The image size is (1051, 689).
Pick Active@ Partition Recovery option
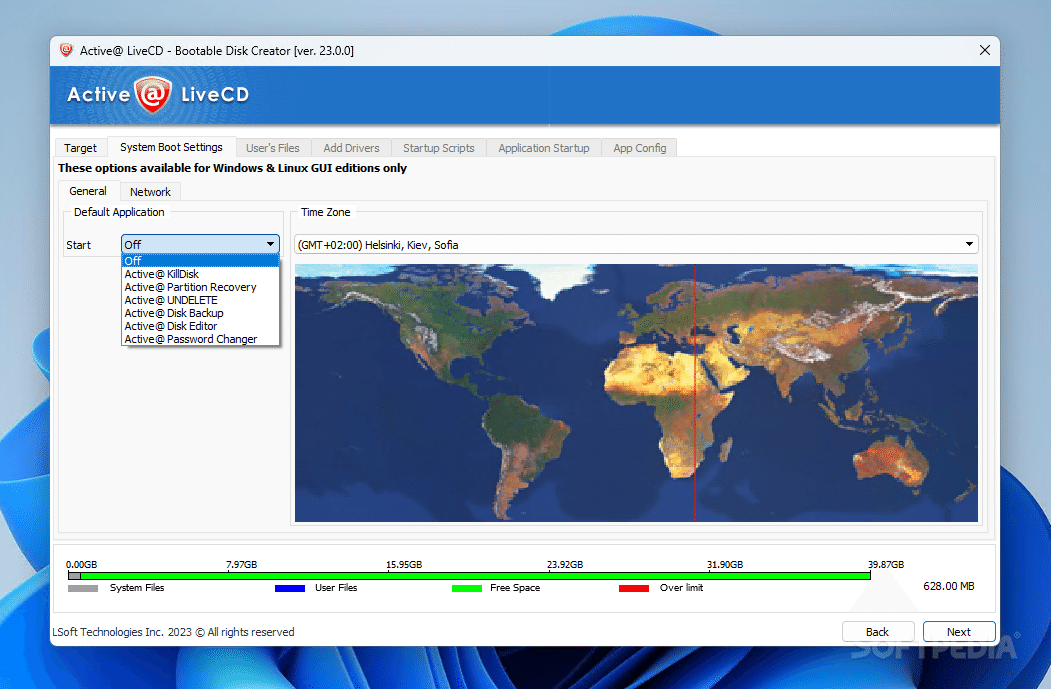[x=200, y=287]
